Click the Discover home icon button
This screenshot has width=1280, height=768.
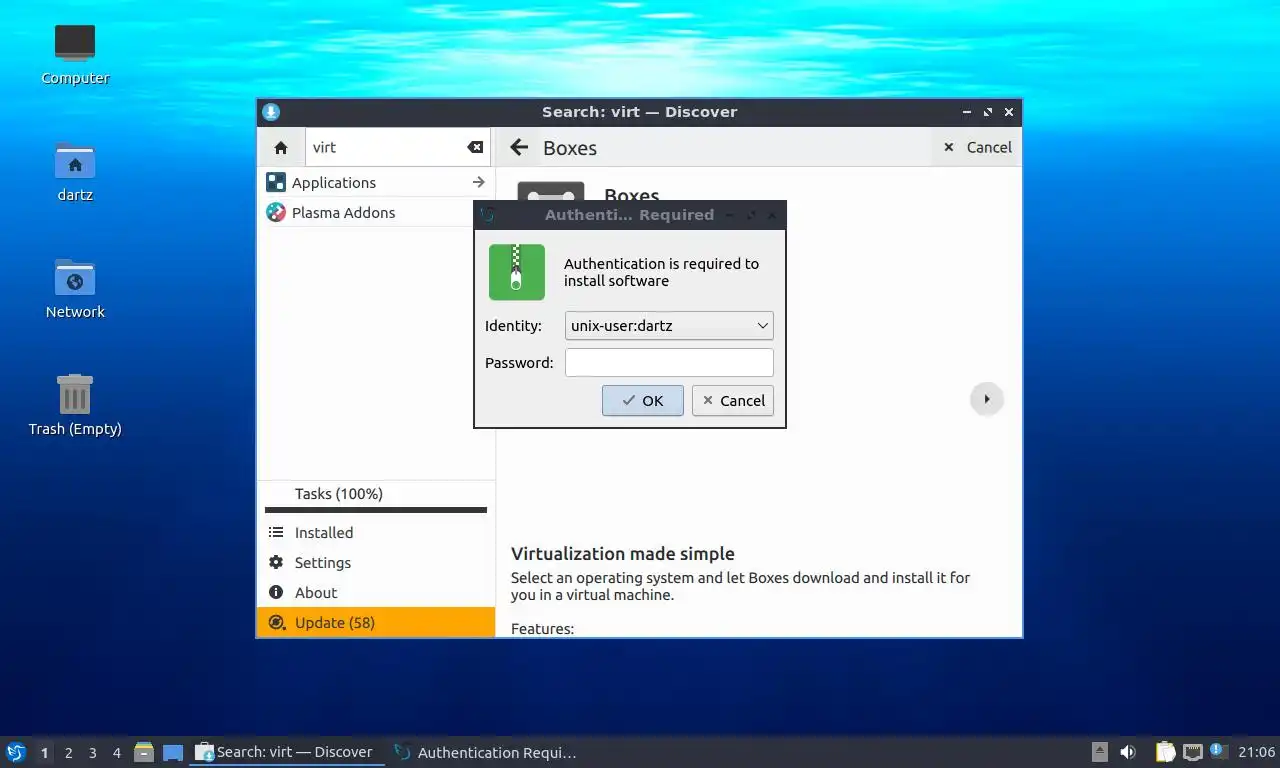(281, 147)
